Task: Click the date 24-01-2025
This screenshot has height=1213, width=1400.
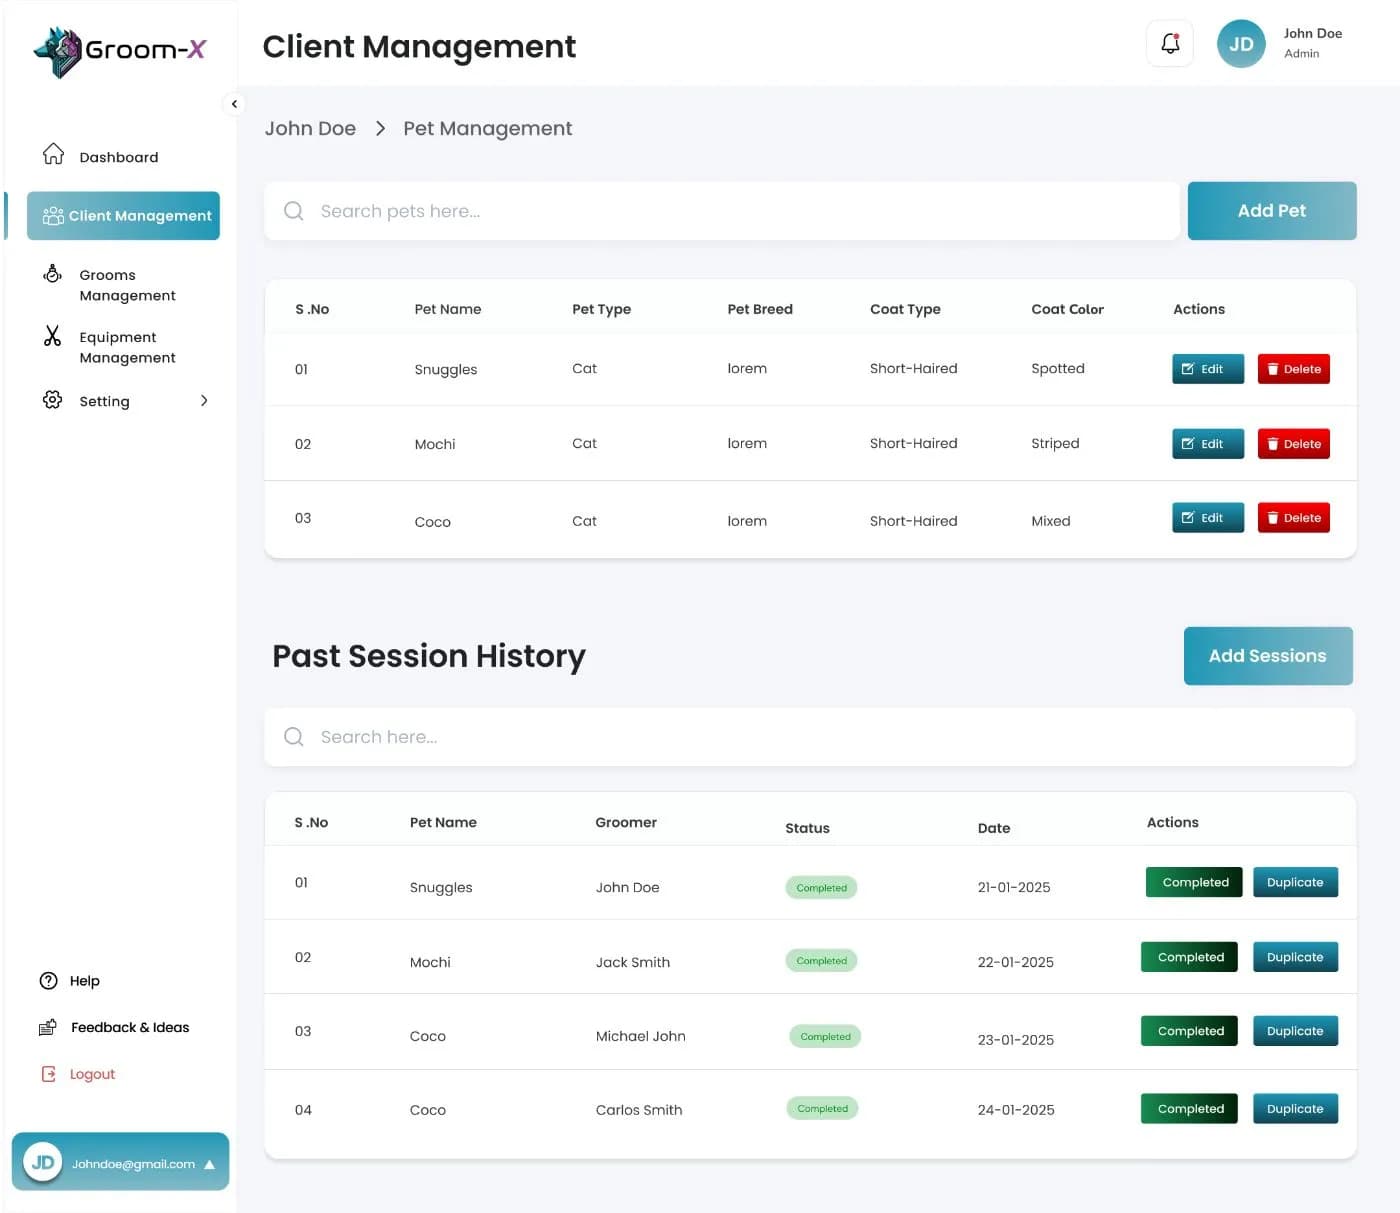Action: (x=1016, y=1110)
